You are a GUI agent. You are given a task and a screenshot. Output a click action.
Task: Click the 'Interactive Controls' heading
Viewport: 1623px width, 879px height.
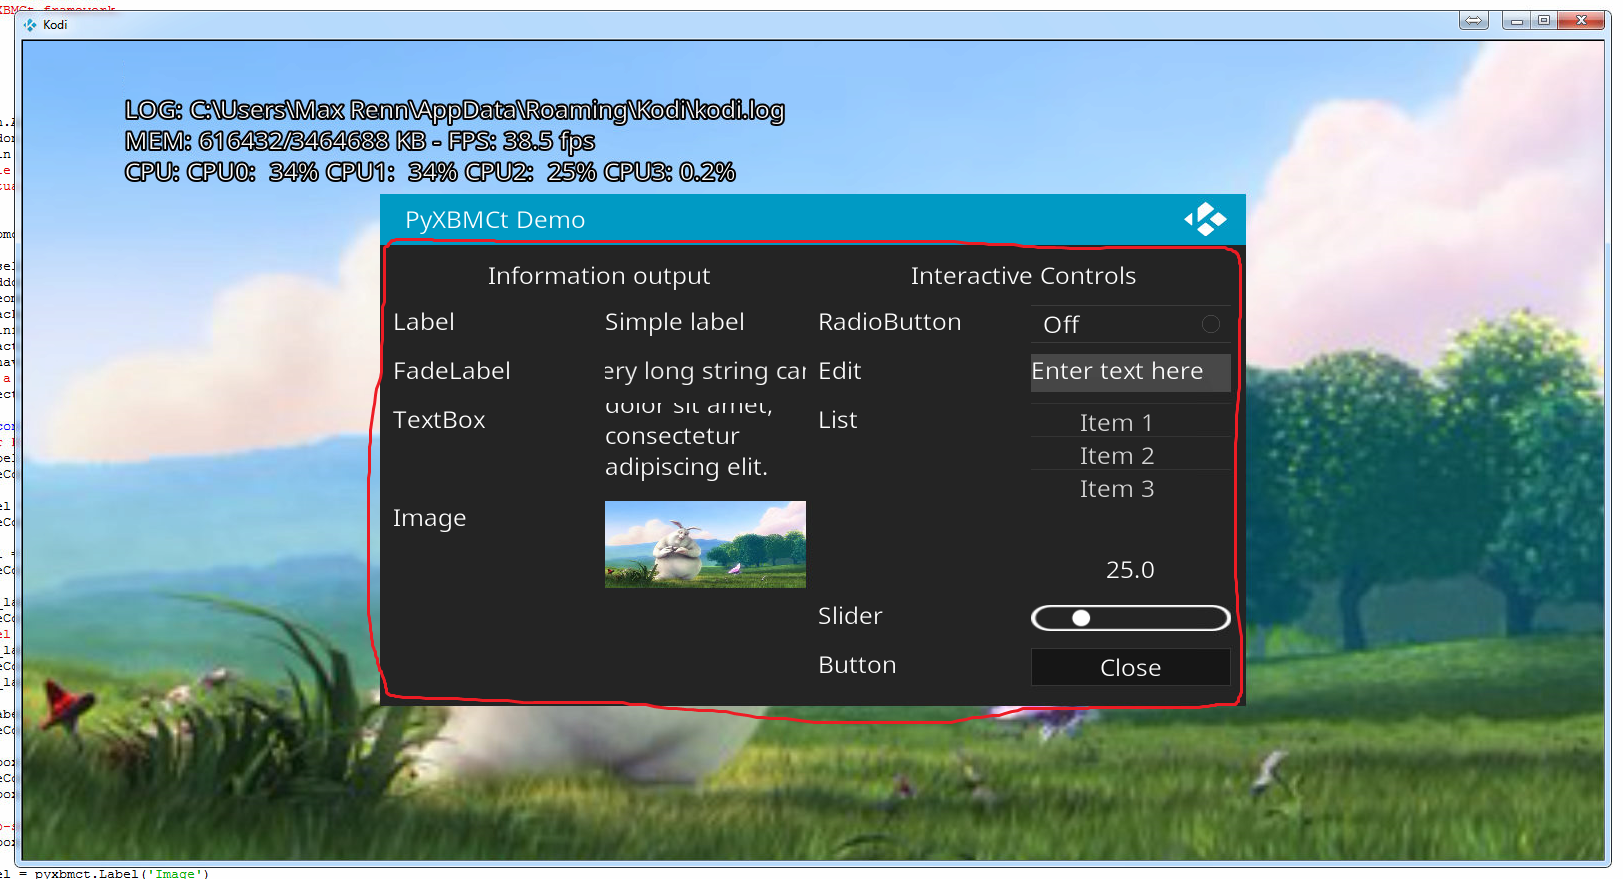(x=1023, y=276)
